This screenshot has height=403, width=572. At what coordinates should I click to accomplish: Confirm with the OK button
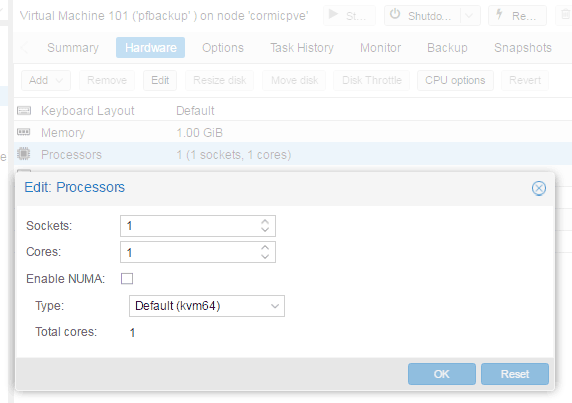coord(442,374)
